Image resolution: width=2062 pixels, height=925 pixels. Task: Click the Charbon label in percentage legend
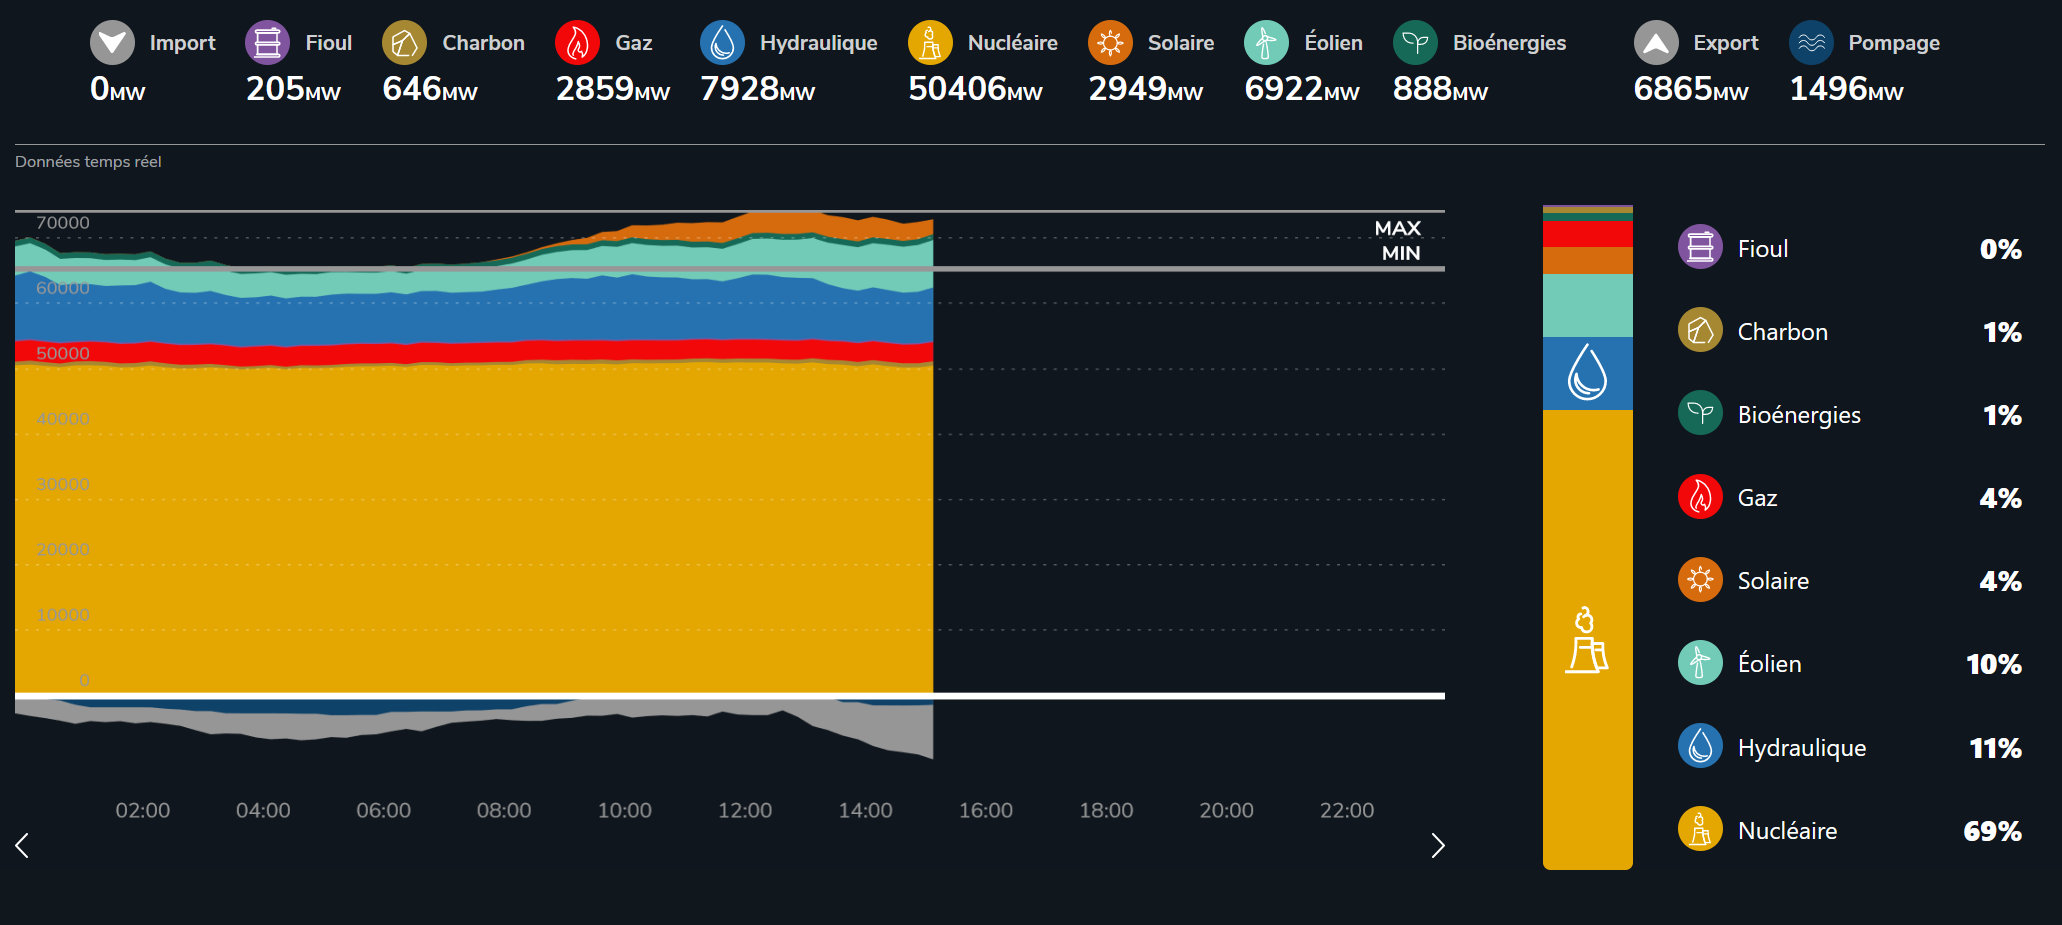coord(1783,332)
